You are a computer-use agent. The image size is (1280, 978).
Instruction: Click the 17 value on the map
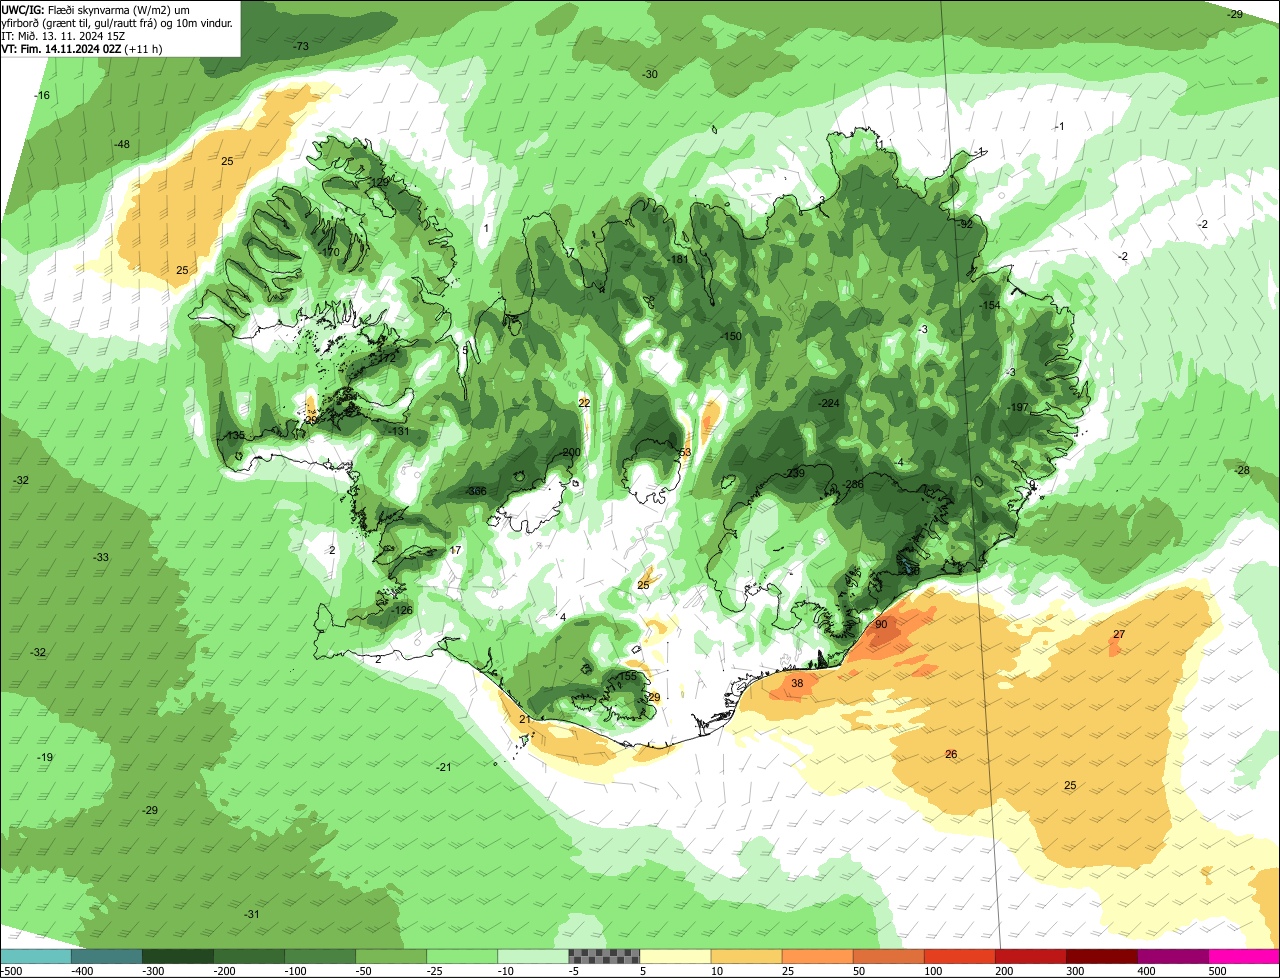click(455, 551)
